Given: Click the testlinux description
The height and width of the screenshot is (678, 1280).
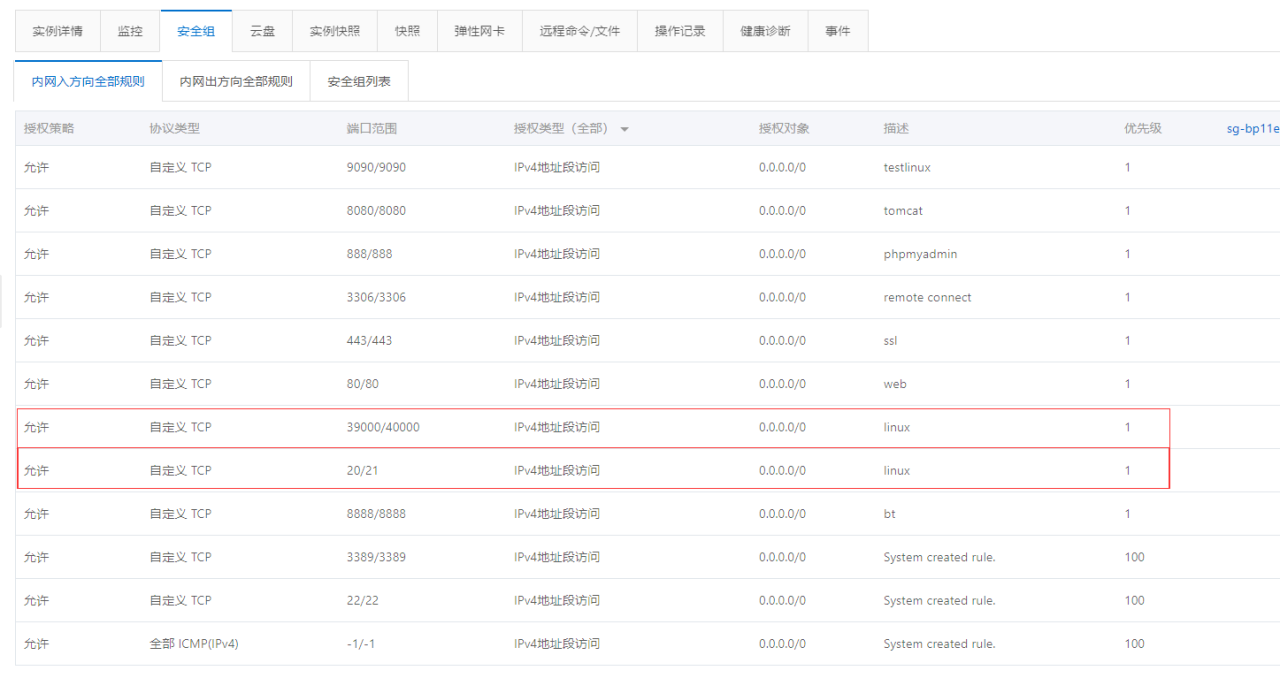Looking at the screenshot, I should (x=907, y=167).
